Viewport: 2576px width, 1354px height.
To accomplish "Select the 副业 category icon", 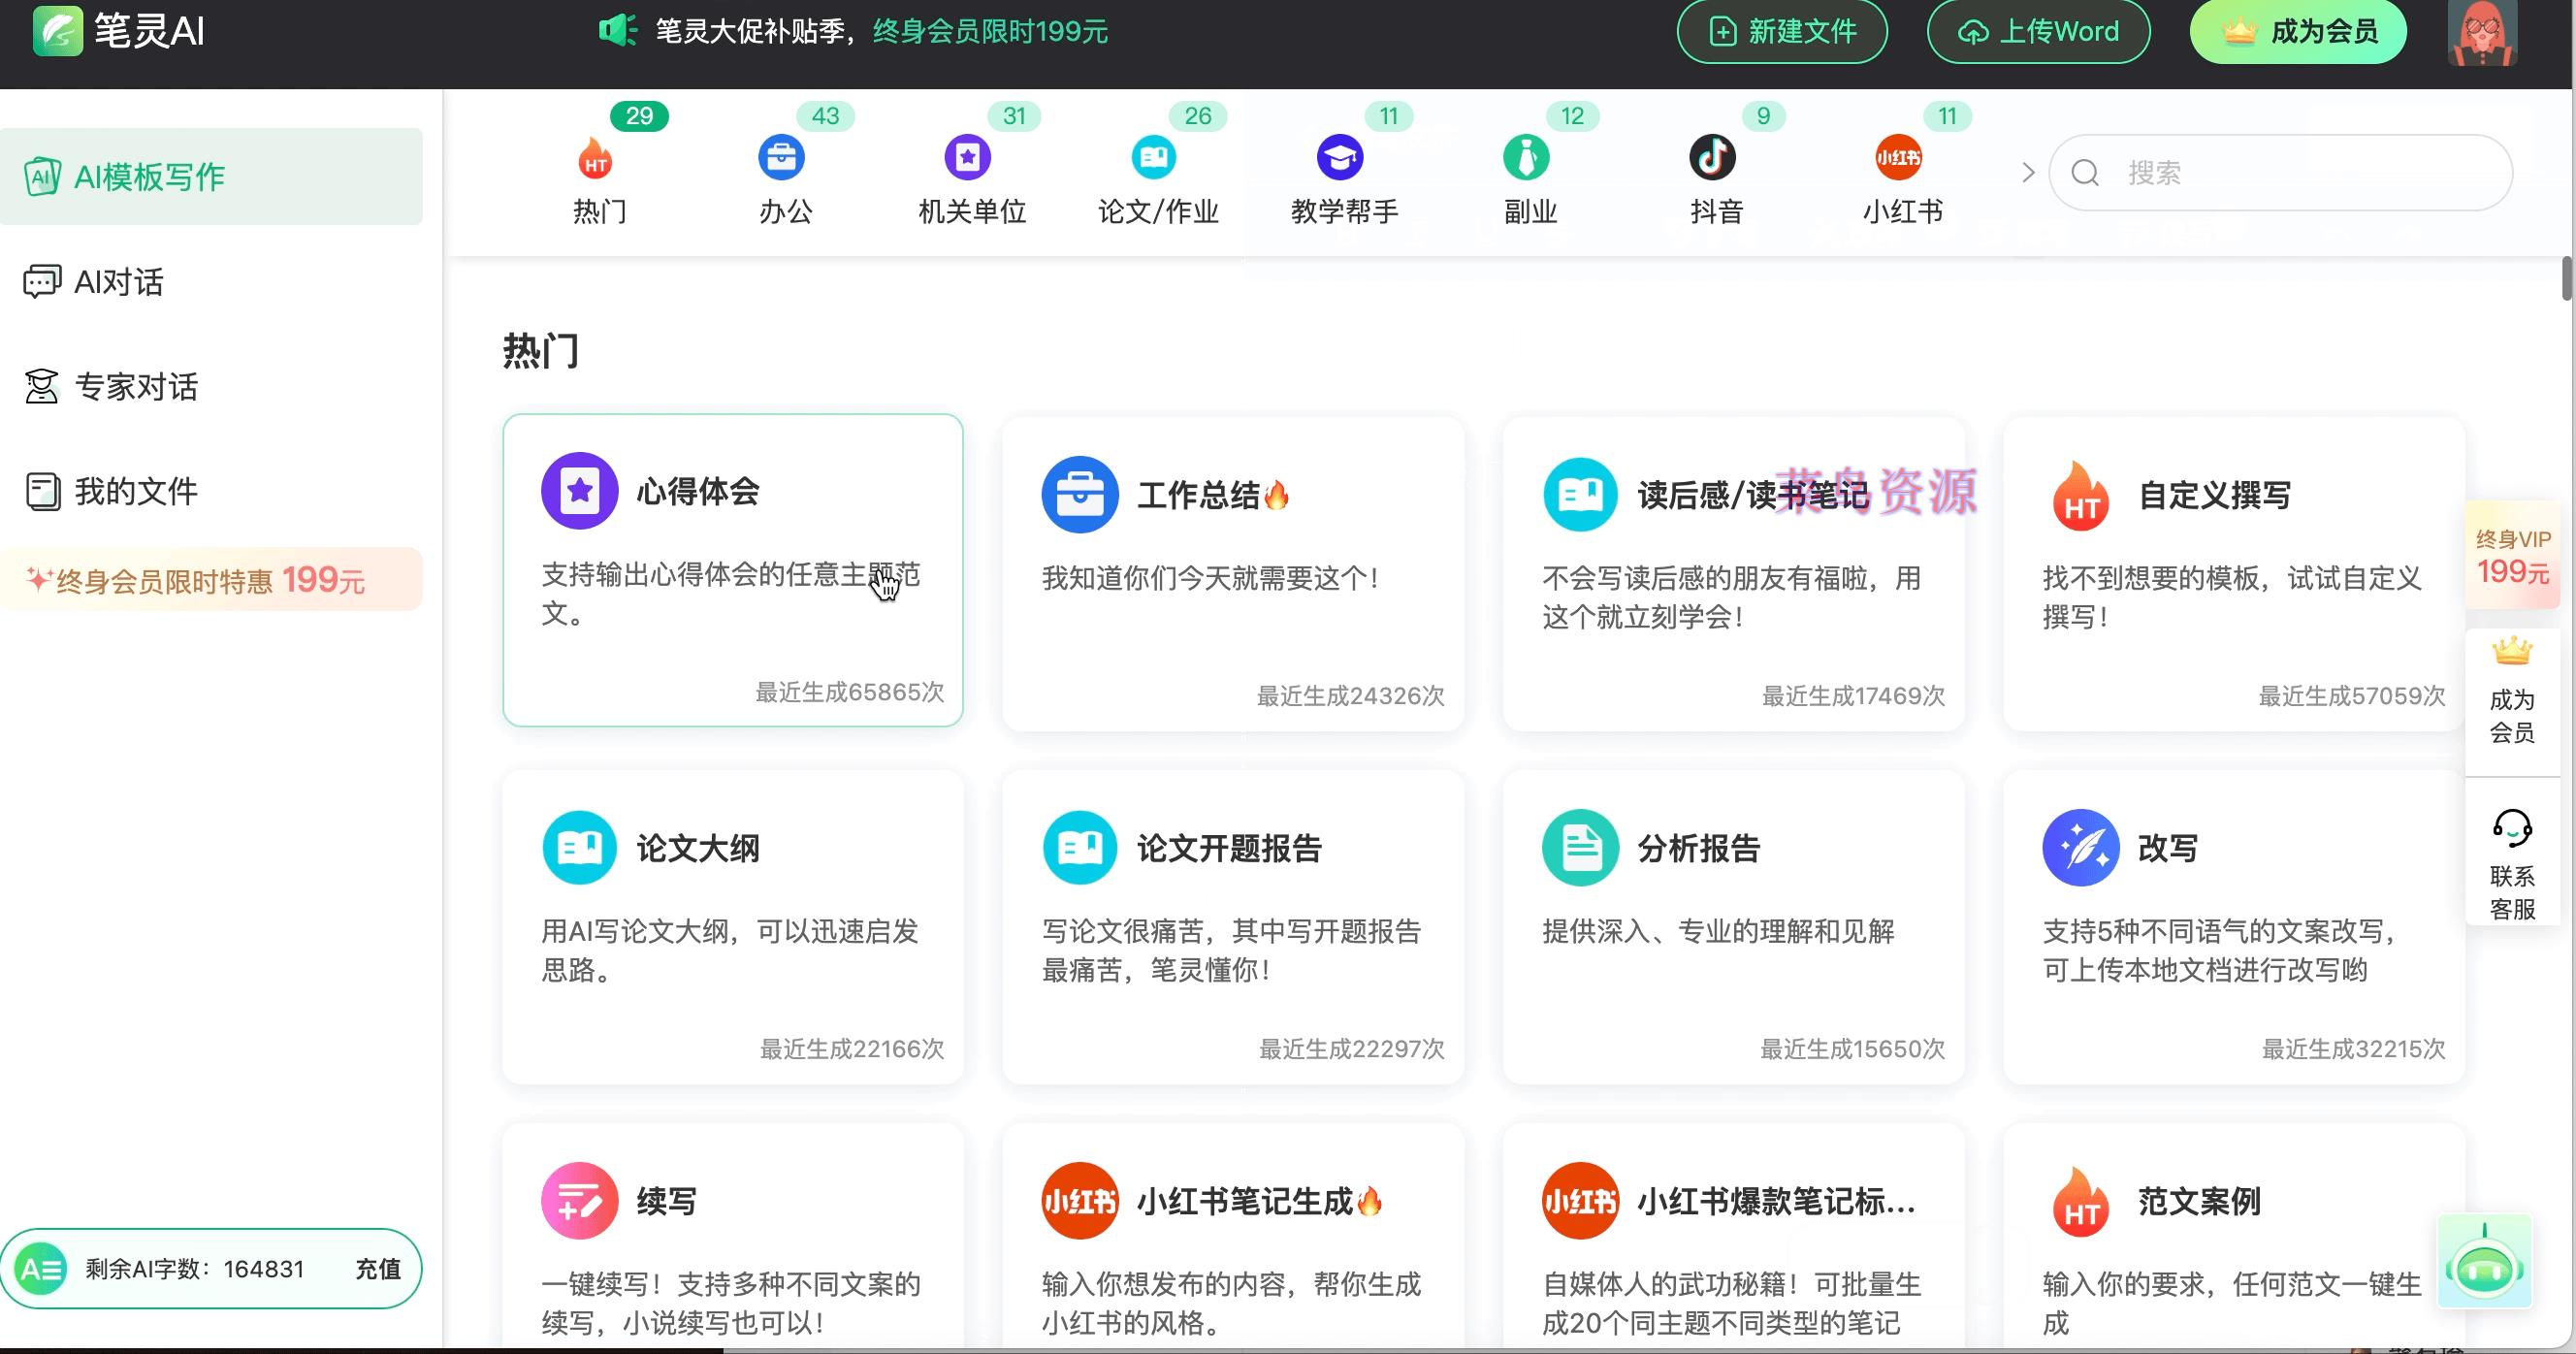I will [x=1526, y=157].
